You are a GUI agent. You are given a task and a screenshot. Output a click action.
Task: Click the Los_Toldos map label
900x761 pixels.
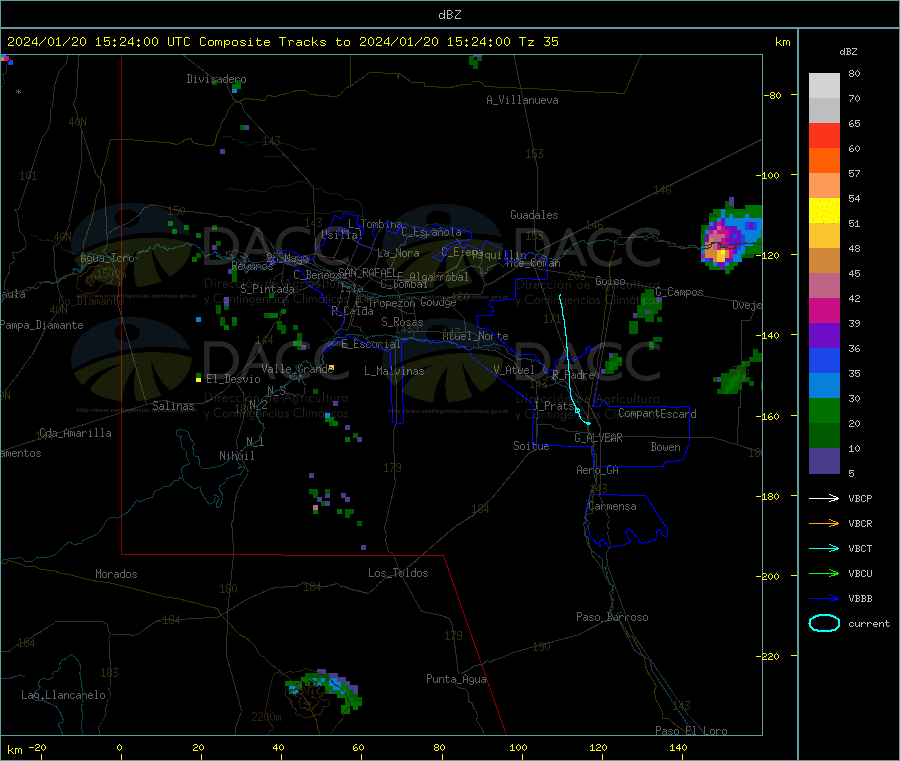click(398, 573)
